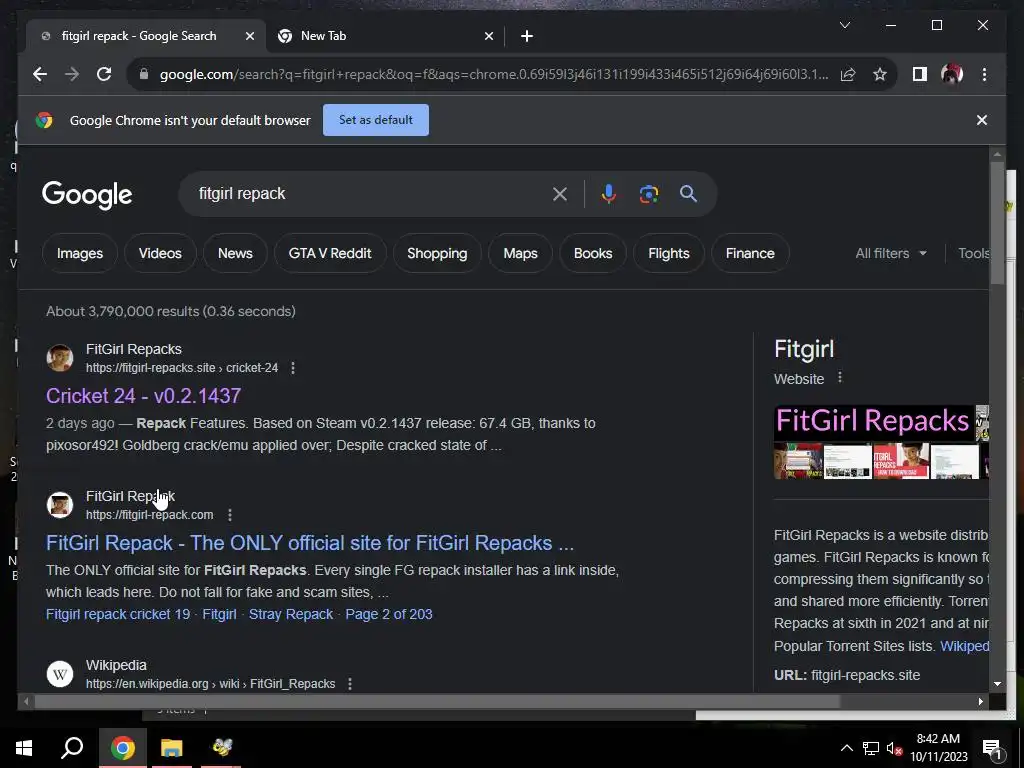Open more options for fitgirl-repack.com result
1024x768 pixels.
(x=229, y=515)
